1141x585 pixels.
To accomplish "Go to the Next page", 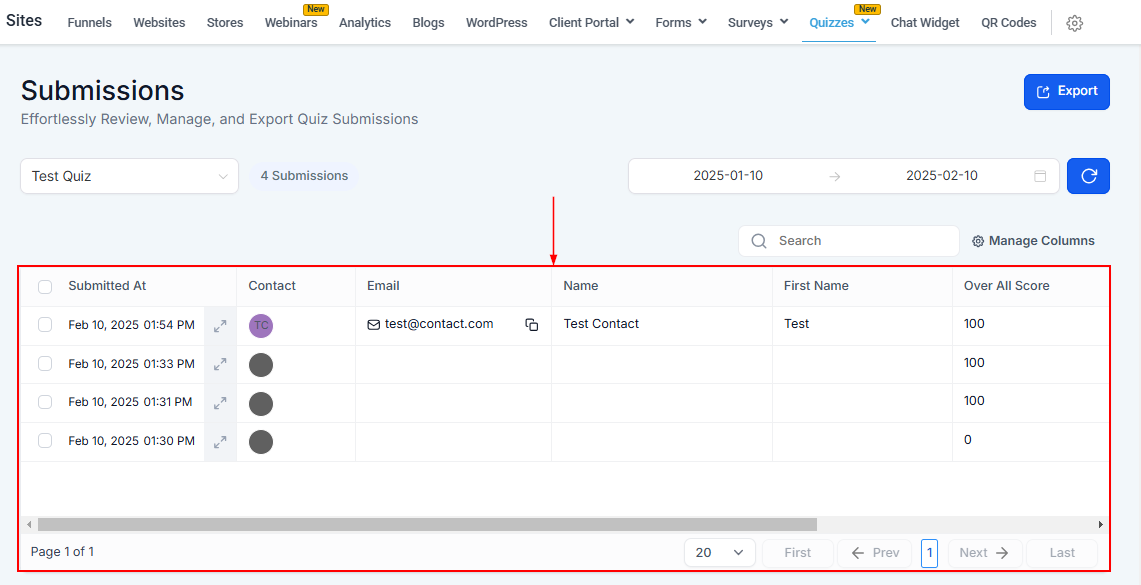I will click(984, 553).
